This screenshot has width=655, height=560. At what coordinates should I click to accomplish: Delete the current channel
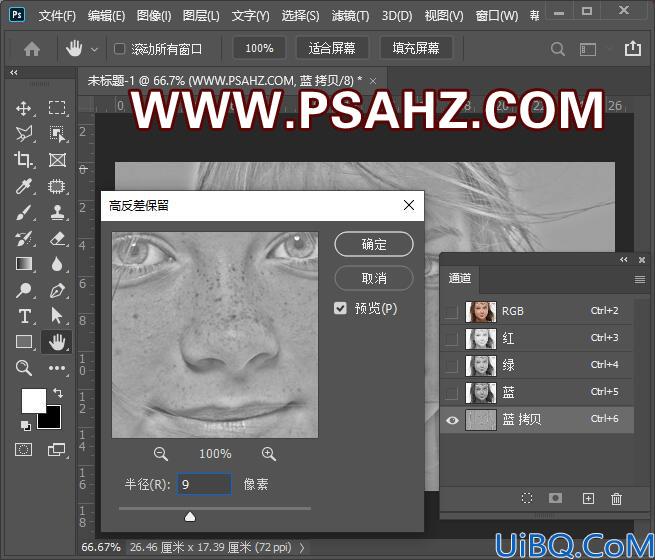click(x=616, y=499)
